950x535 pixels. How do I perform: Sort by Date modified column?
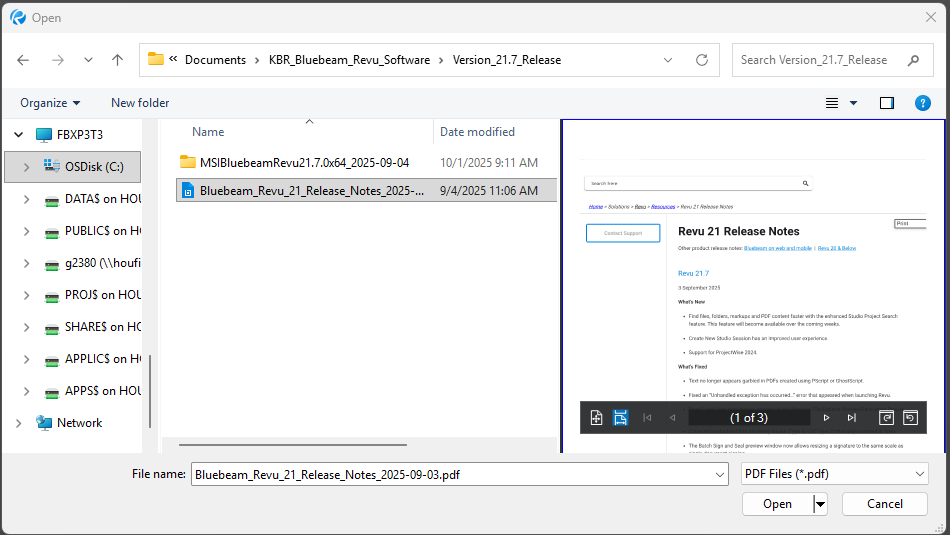pyautogui.click(x=477, y=132)
